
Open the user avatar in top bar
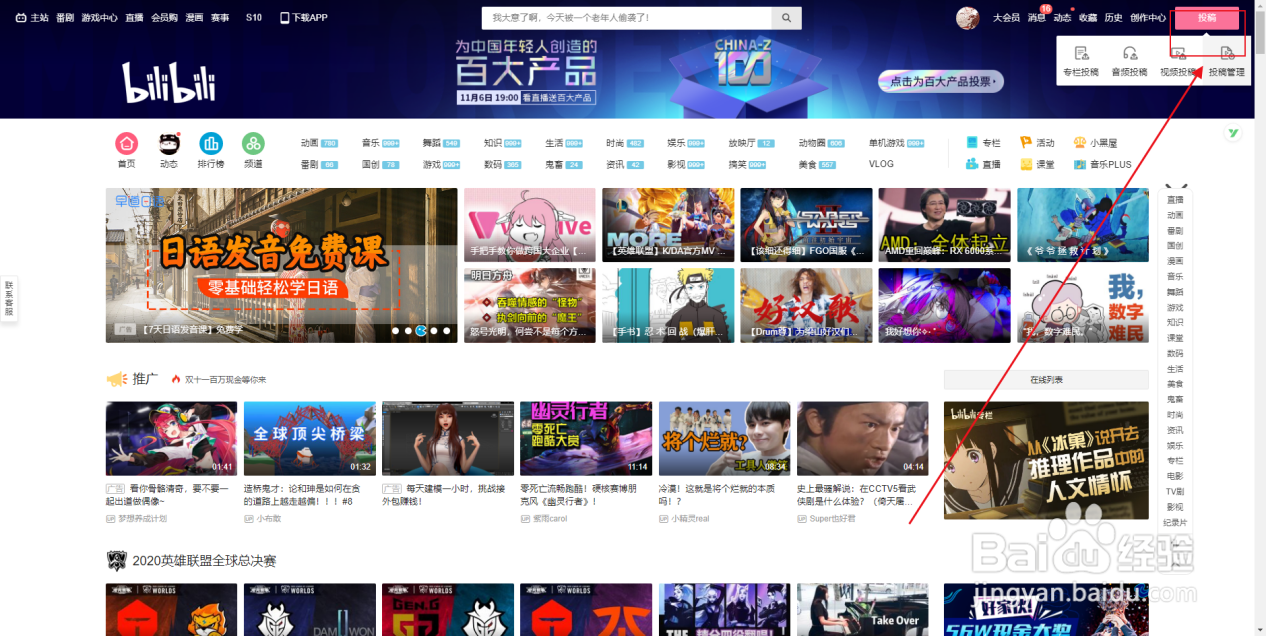pos(967,18)
